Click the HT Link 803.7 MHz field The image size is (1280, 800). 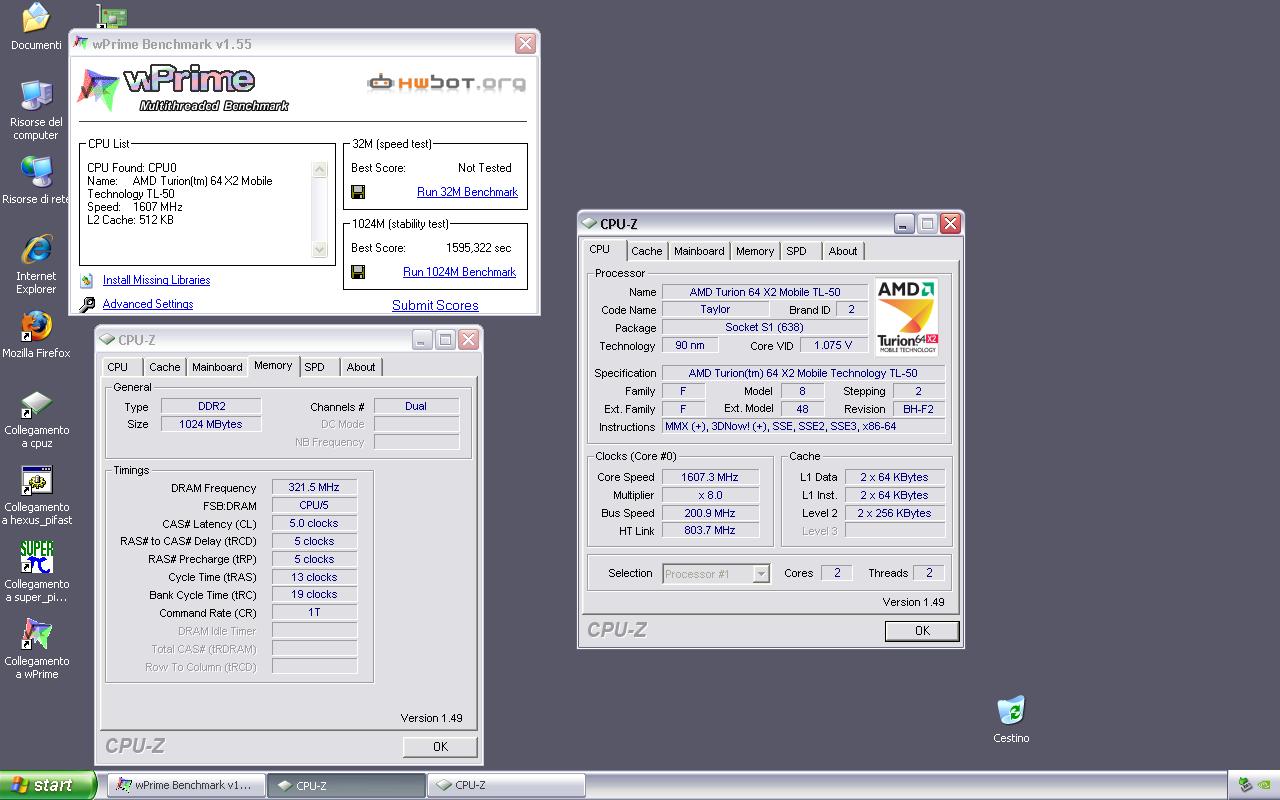click(710, 532)
